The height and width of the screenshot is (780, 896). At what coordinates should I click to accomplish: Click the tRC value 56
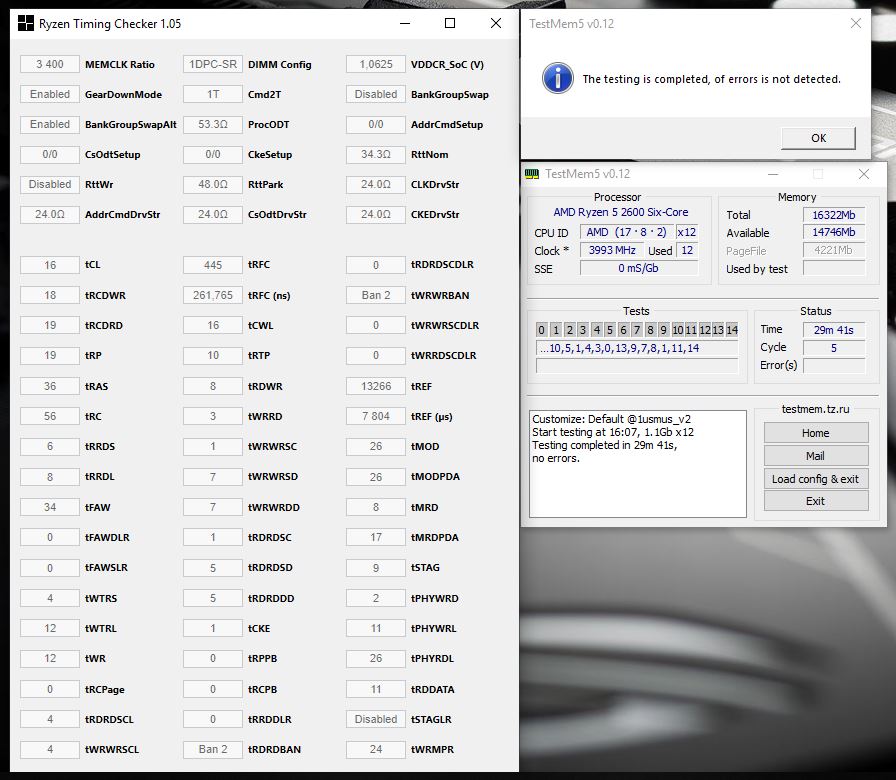pos(50,416)
